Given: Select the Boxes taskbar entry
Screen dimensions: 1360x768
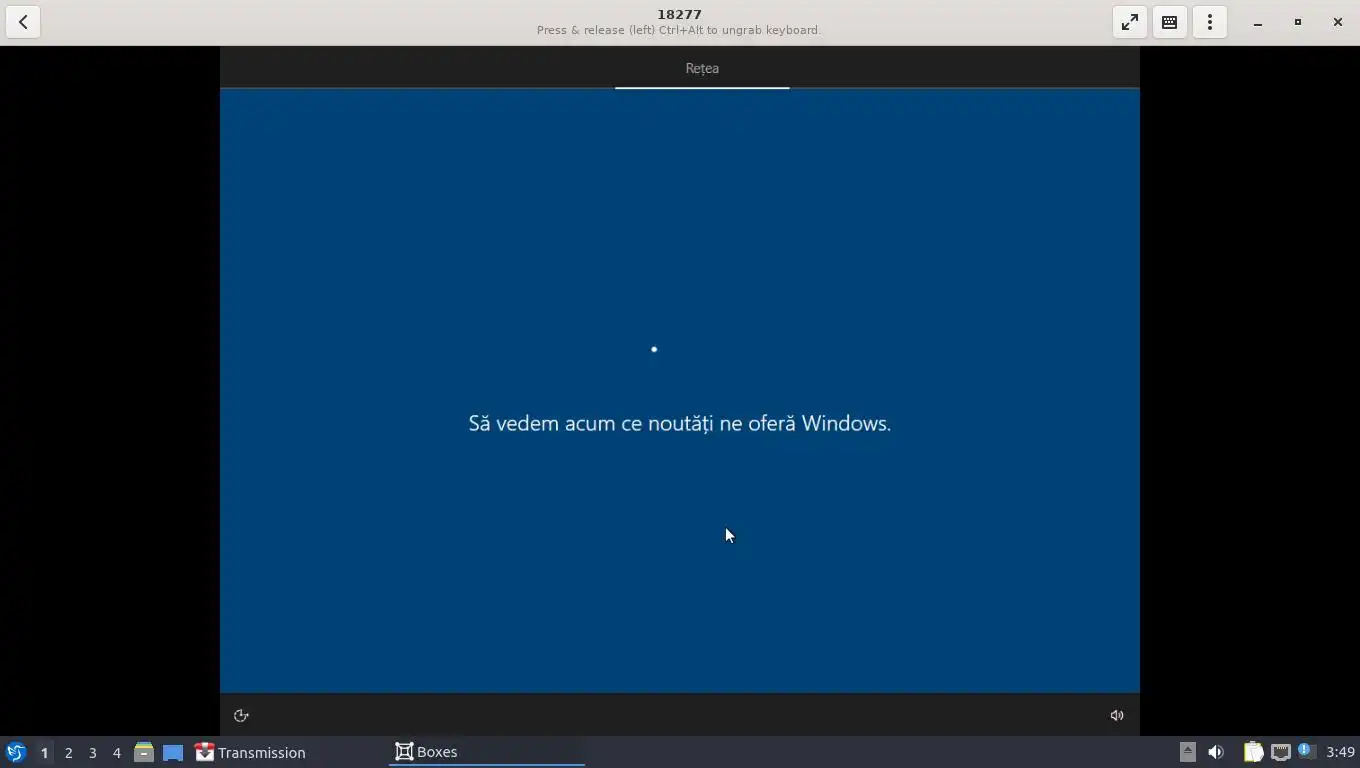Looking at the screenshot, I should [486, 752].
